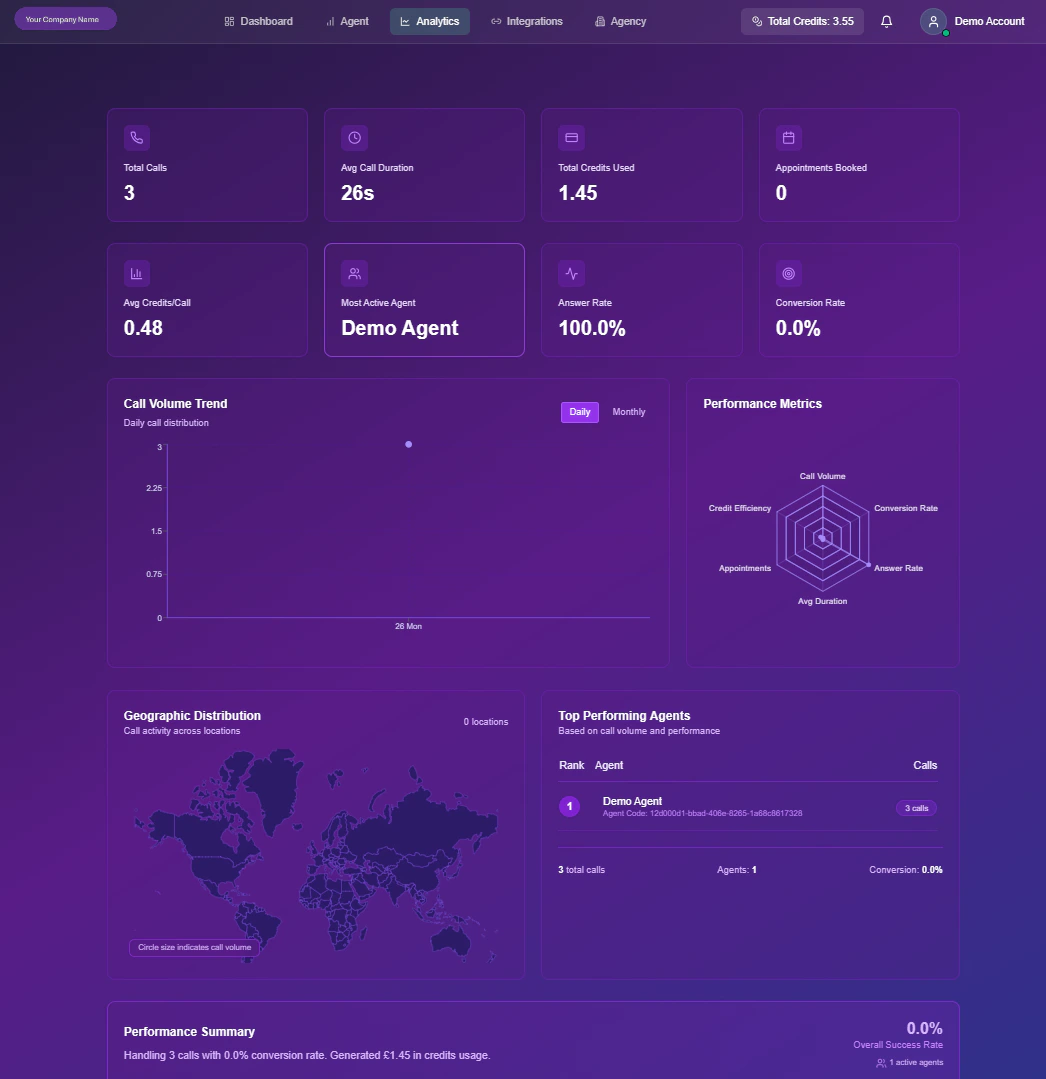The height and width of the screenshot is (1079, 1046).
Task: Click the data point on Call Volume chart
Action: tap(408, 444)
